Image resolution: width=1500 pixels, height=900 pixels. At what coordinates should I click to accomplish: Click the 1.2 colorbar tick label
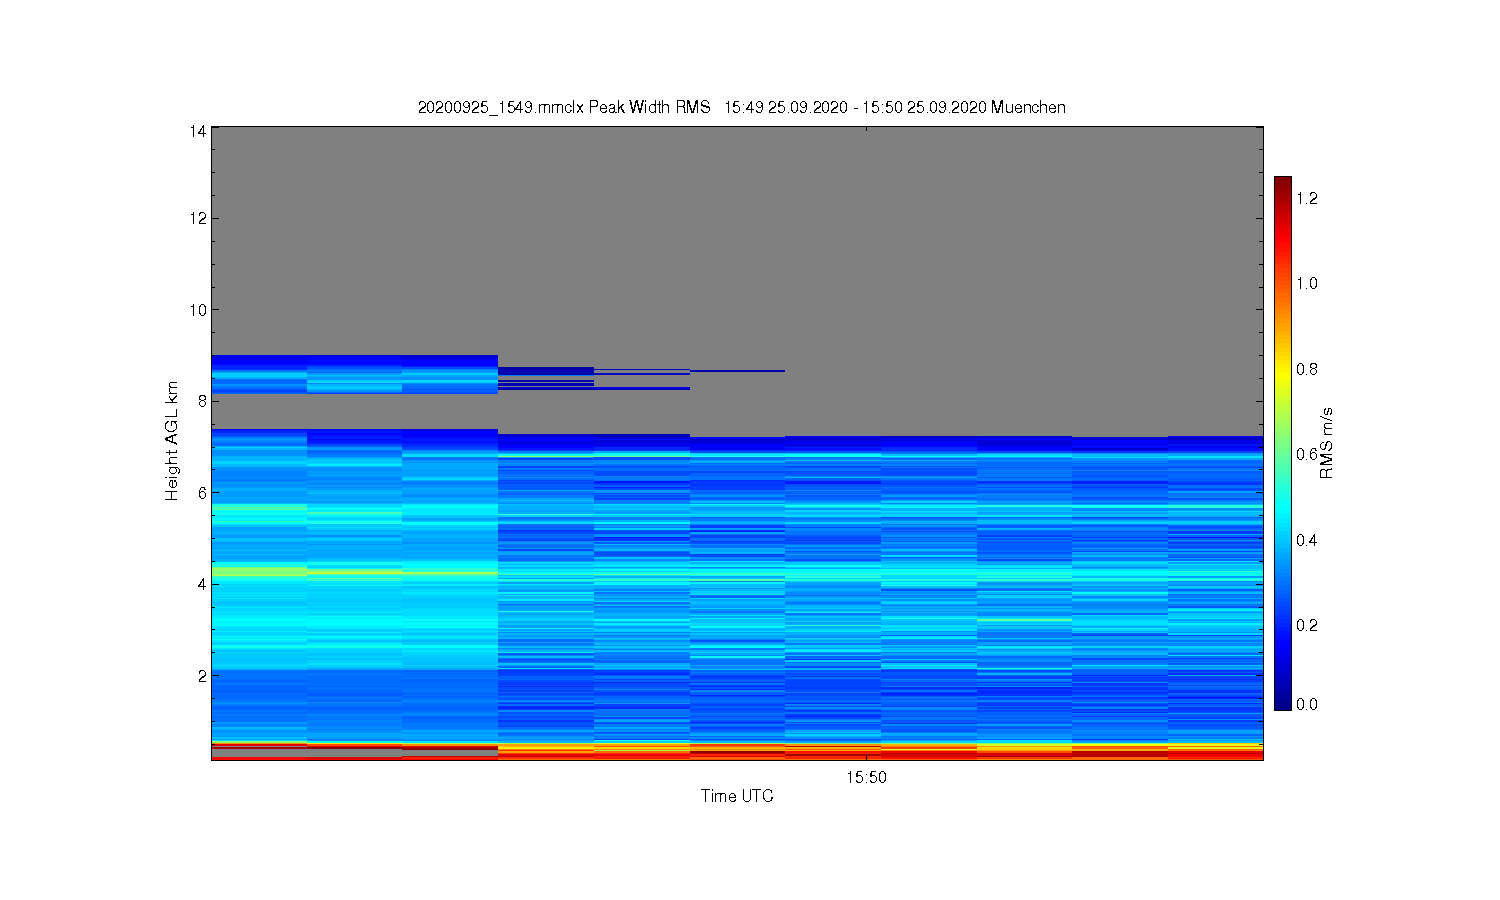point(1307,198)
